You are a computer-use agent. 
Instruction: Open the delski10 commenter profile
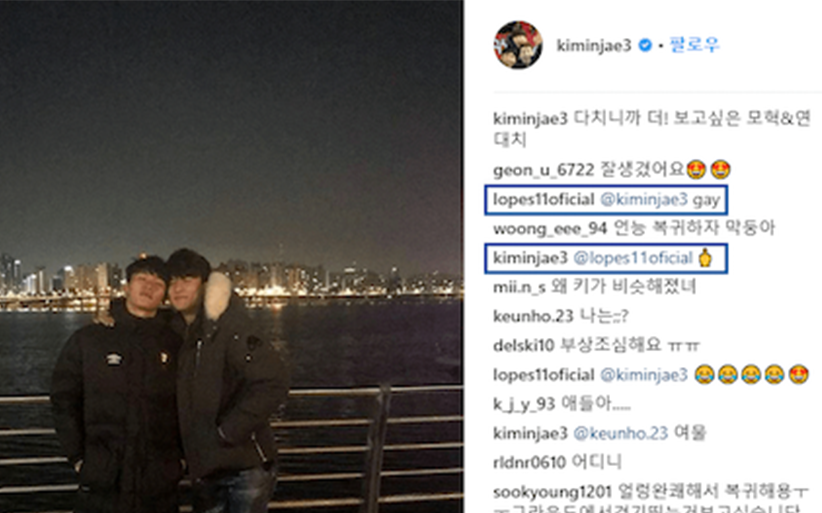523,345
